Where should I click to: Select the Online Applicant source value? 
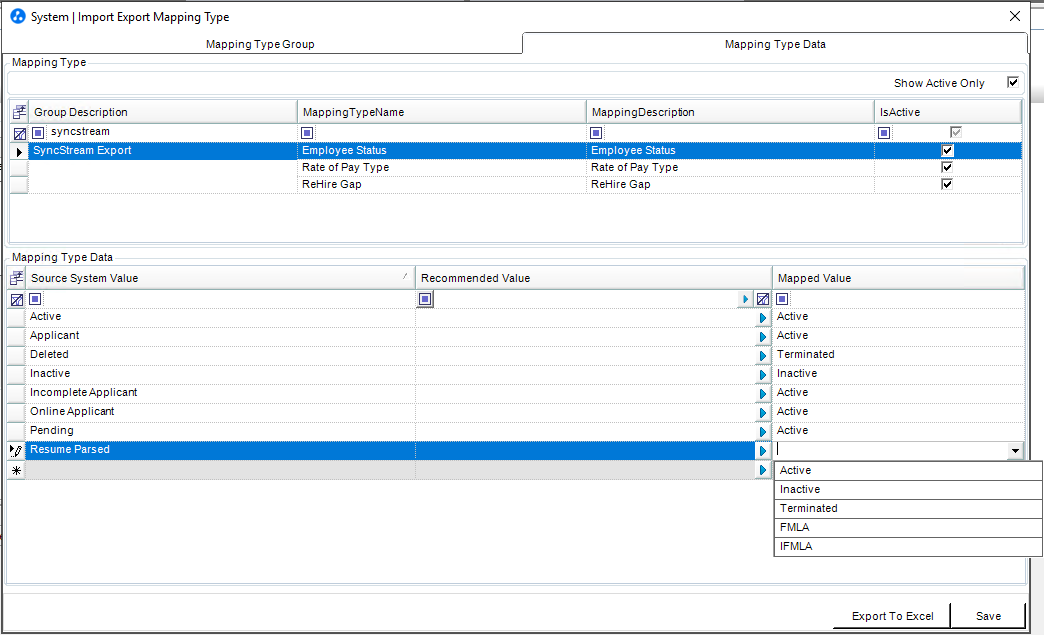tap(220, 411)
